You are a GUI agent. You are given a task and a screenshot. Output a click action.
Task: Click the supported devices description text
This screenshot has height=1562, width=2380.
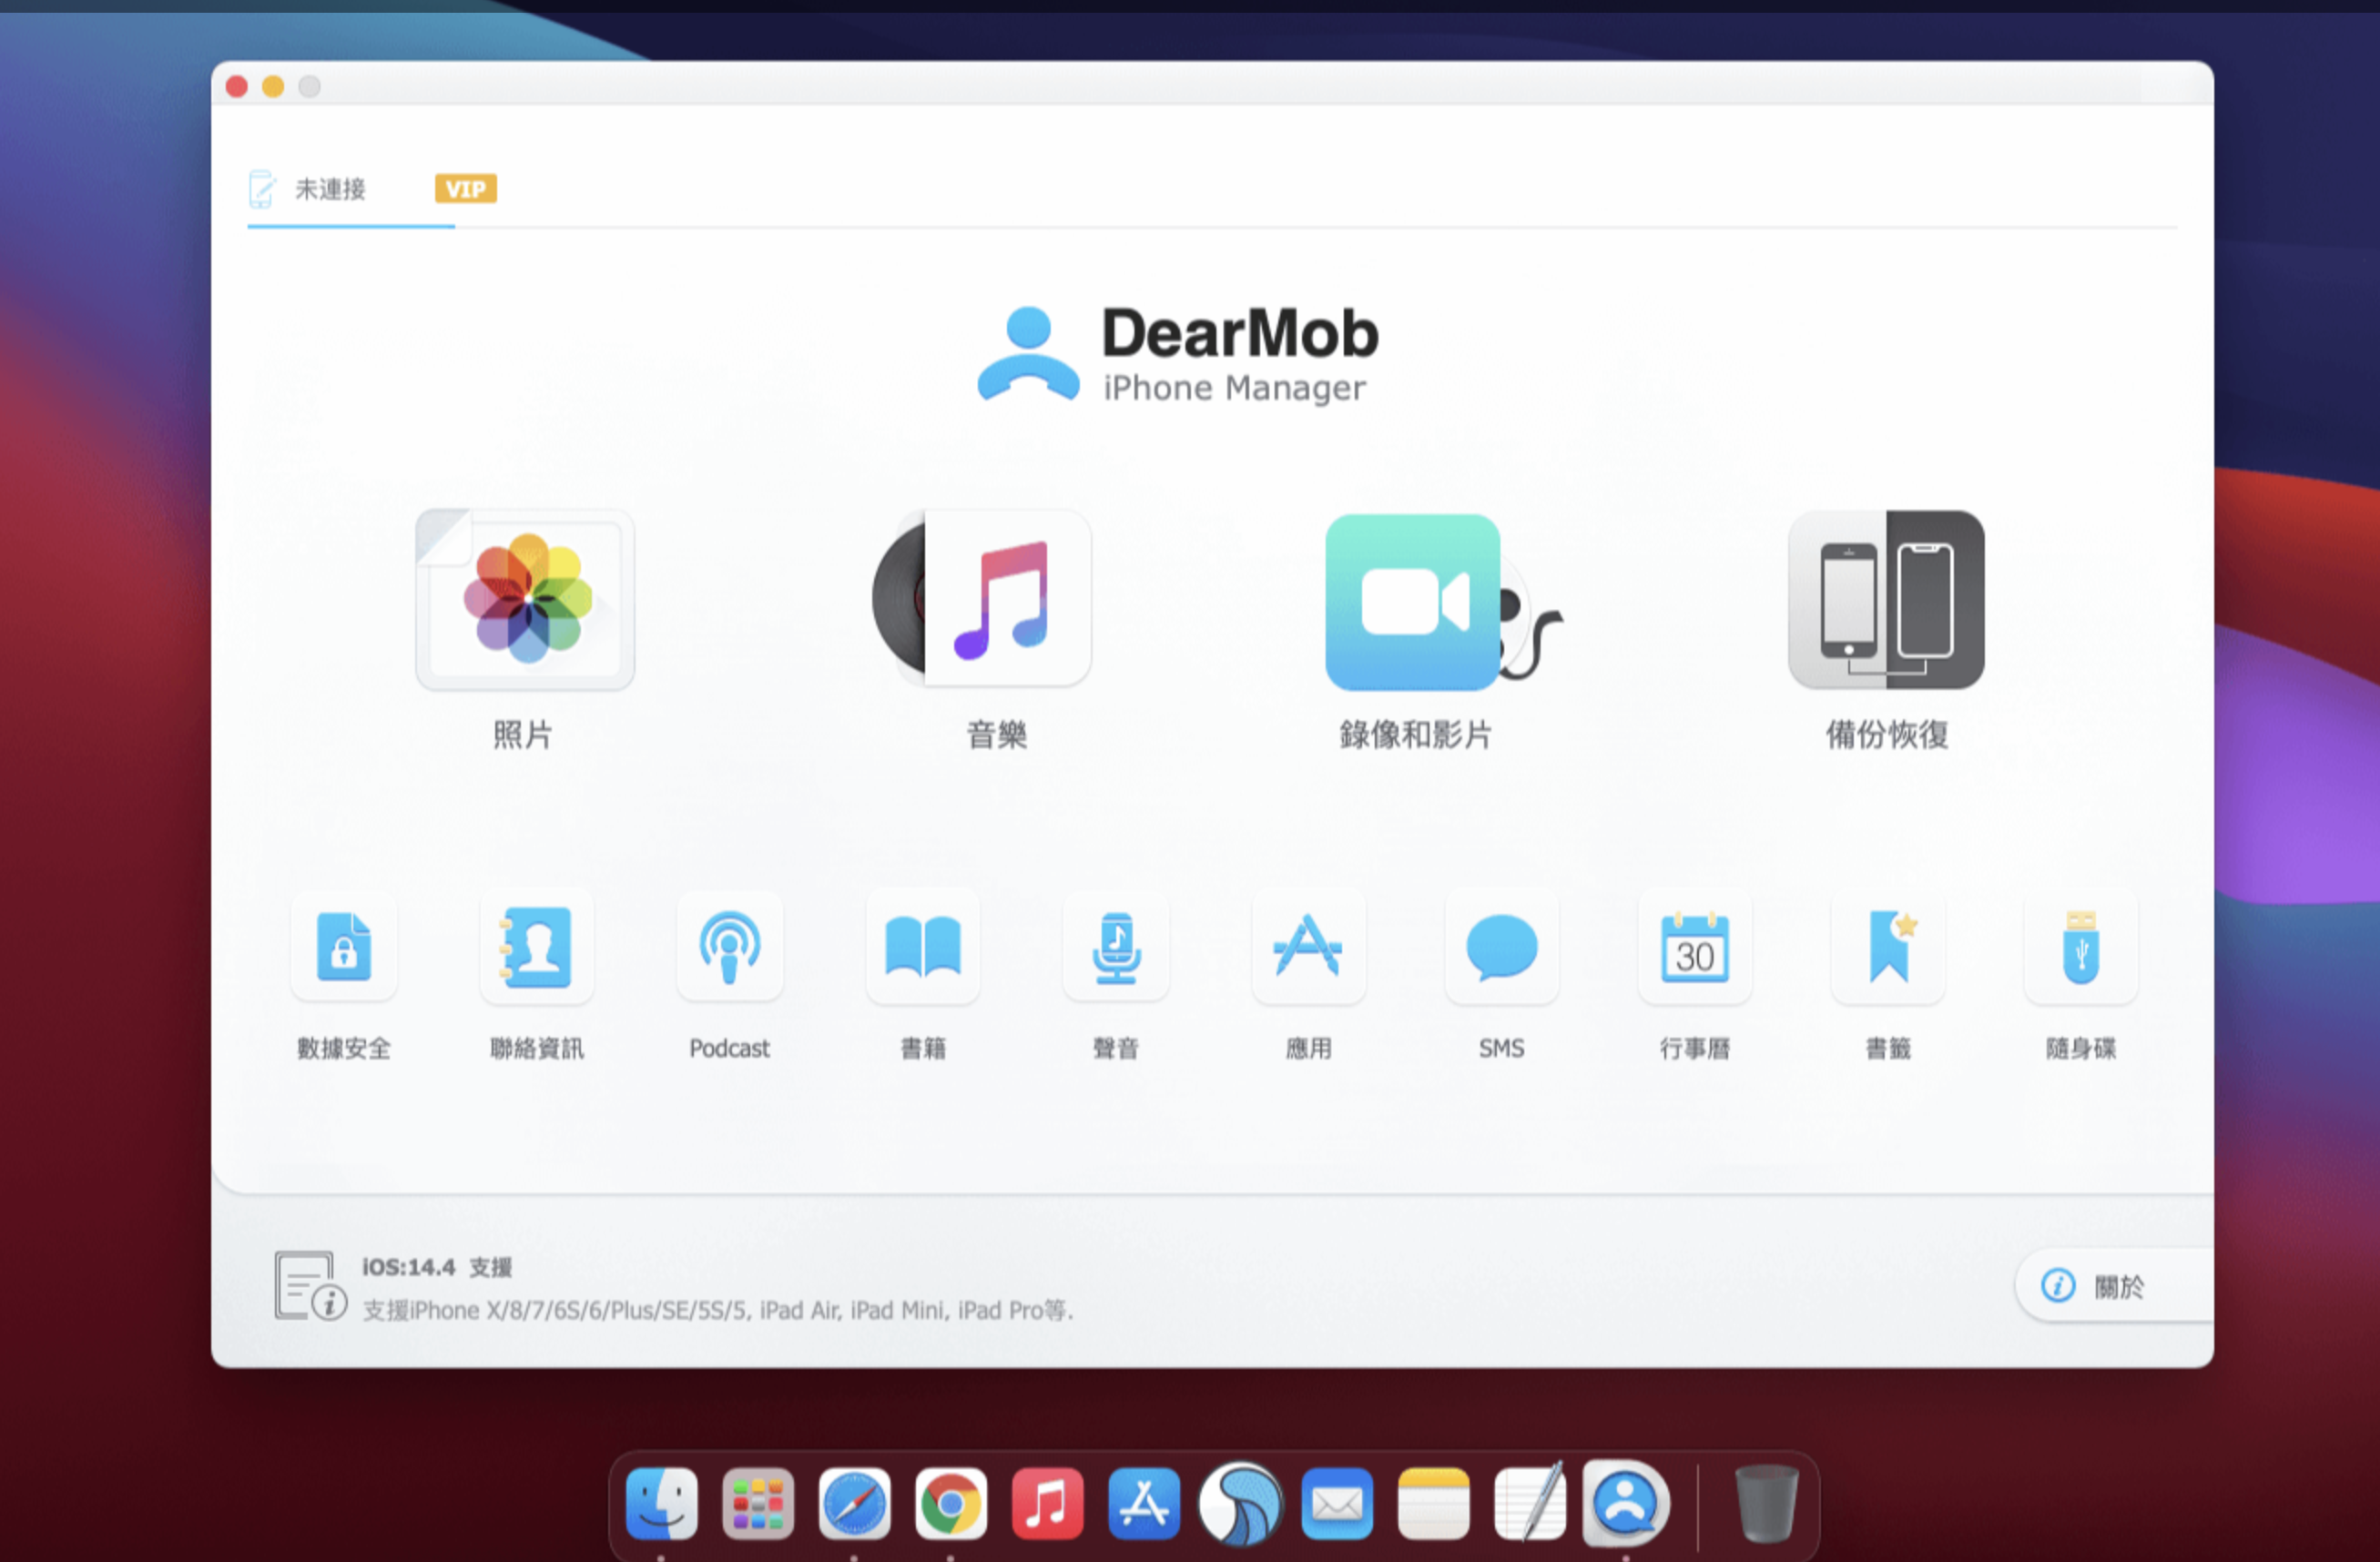[x=718, y=1310]
